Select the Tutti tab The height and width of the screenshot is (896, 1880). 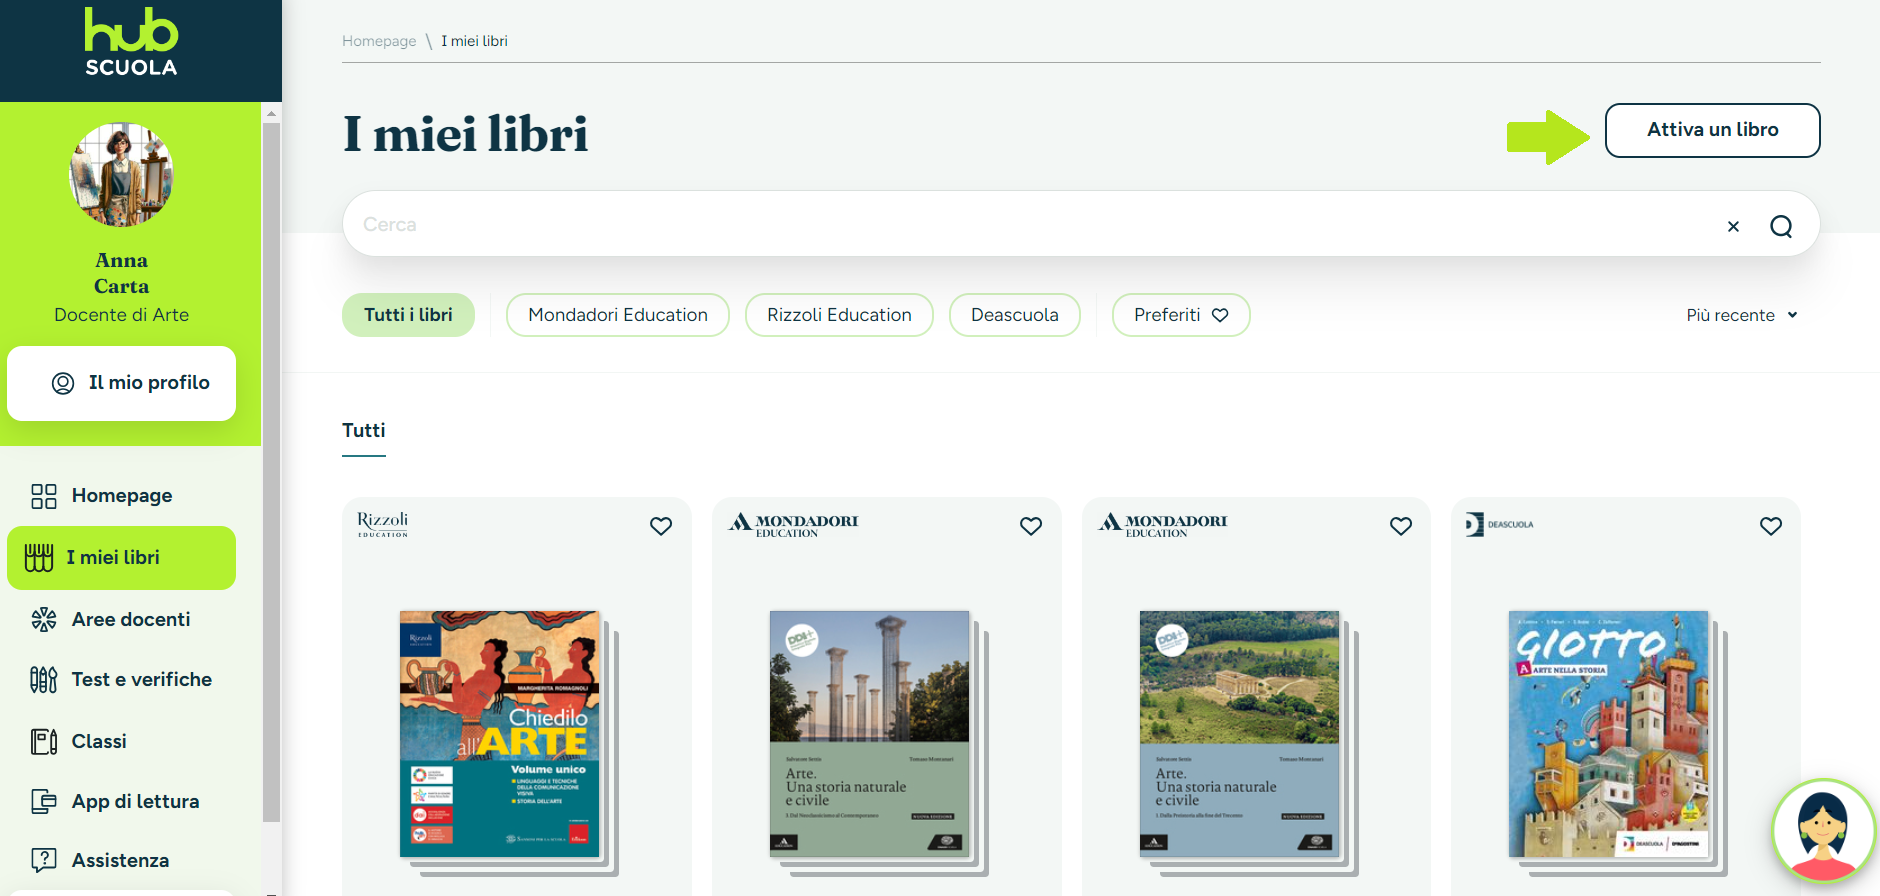pos(364,432)
